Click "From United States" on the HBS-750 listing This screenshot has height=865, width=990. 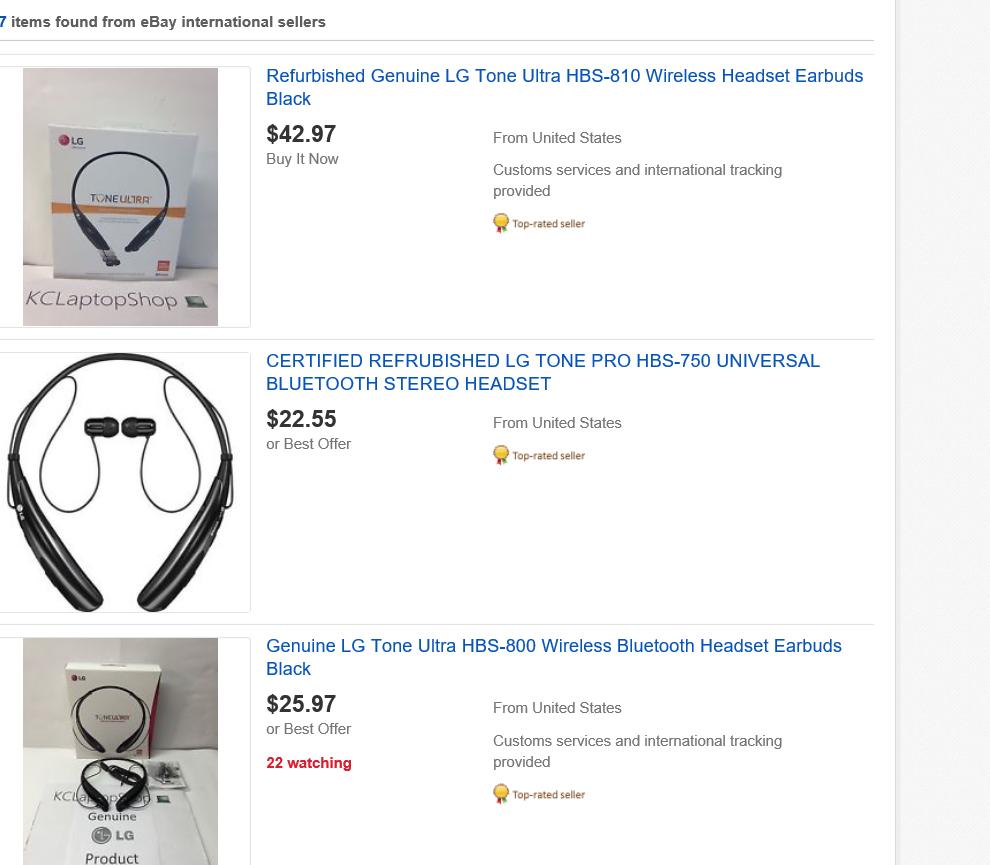pyautogui.click(x=557, y=423)
